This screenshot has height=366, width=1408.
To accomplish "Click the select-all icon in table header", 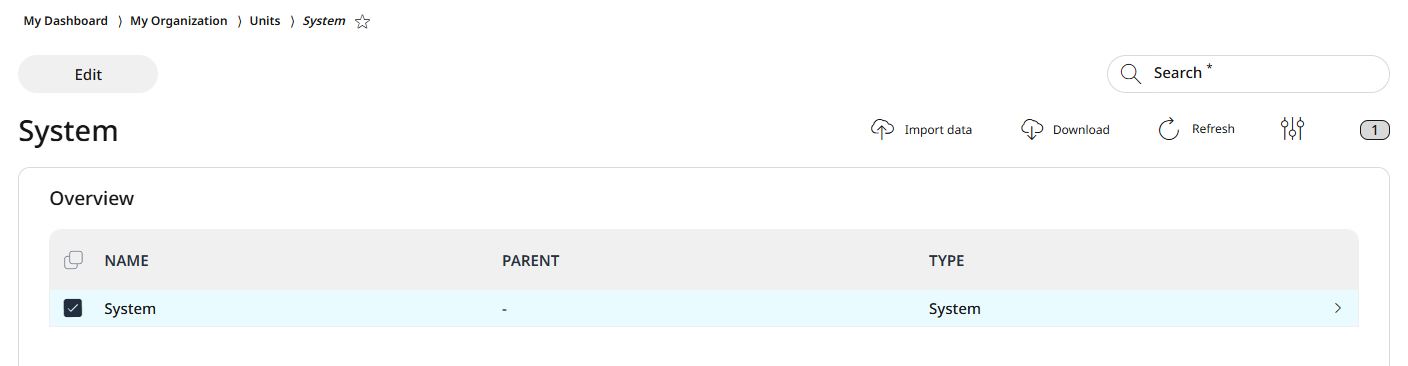I will click(73, 260).
